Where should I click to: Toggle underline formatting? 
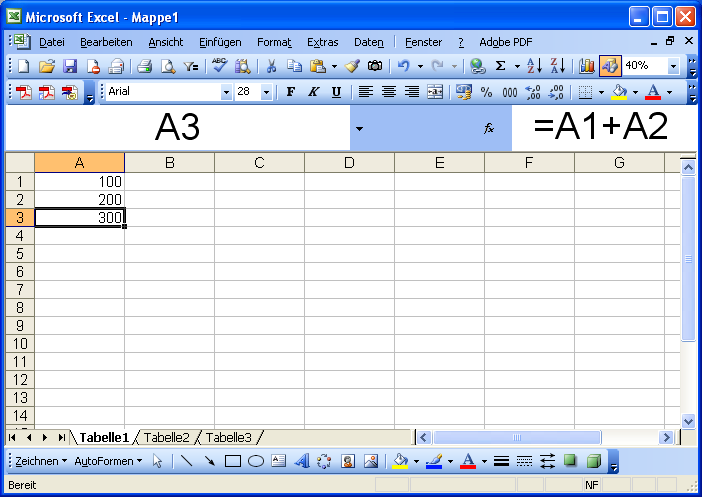pos(336,92)
